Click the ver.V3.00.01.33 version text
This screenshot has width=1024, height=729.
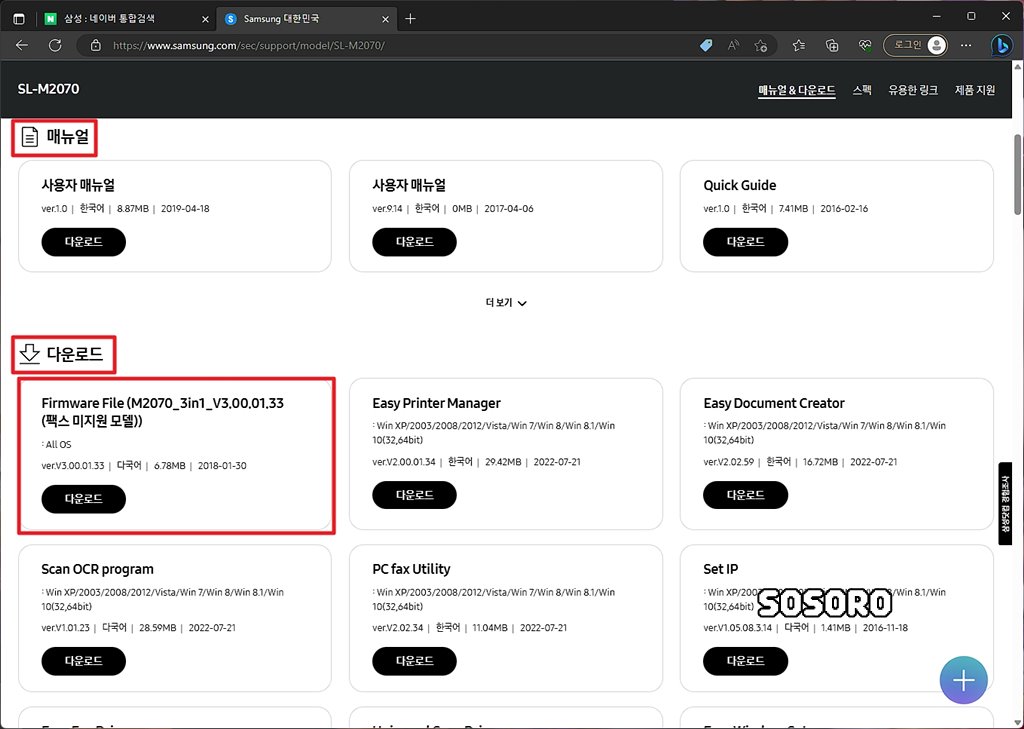pos(72,466)
